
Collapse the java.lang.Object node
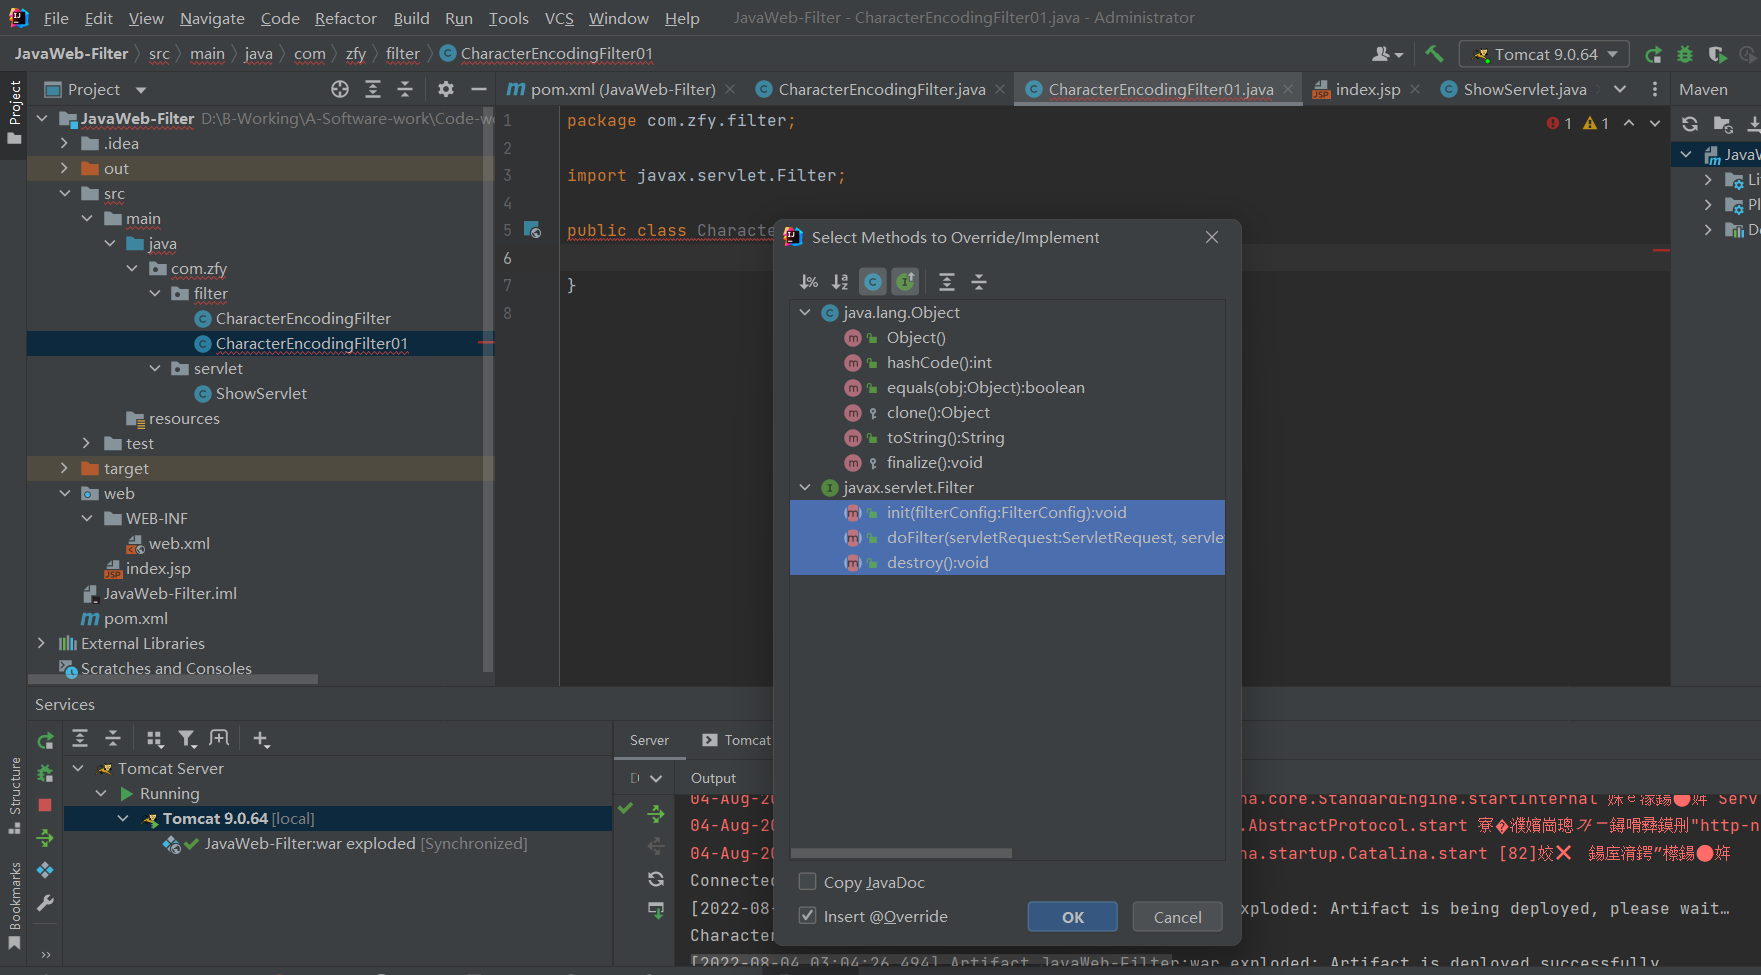pyautogui.click(x=805, y=313)
